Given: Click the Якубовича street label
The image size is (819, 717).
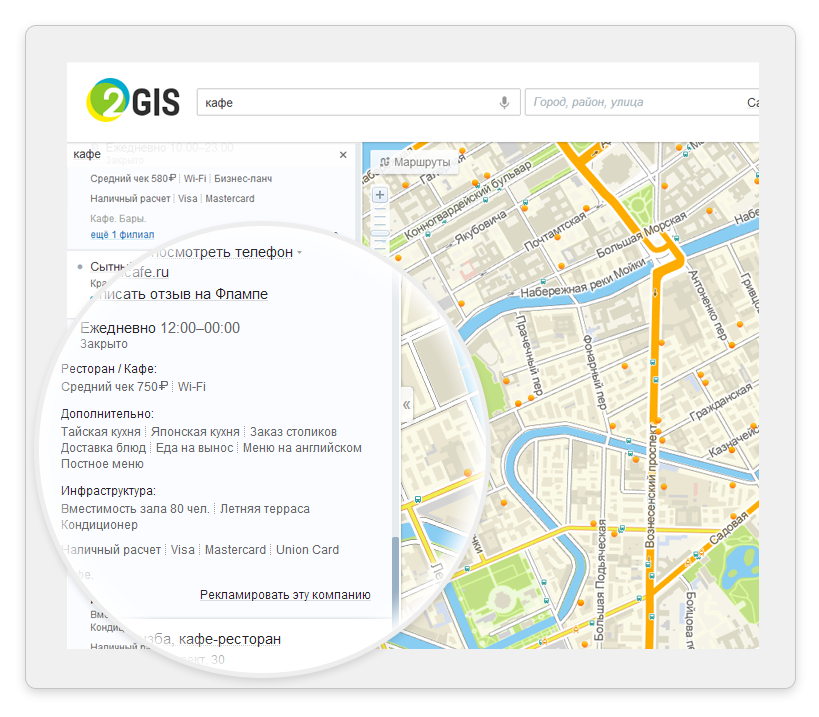Looking at the screenshot, I should (481, 227).
